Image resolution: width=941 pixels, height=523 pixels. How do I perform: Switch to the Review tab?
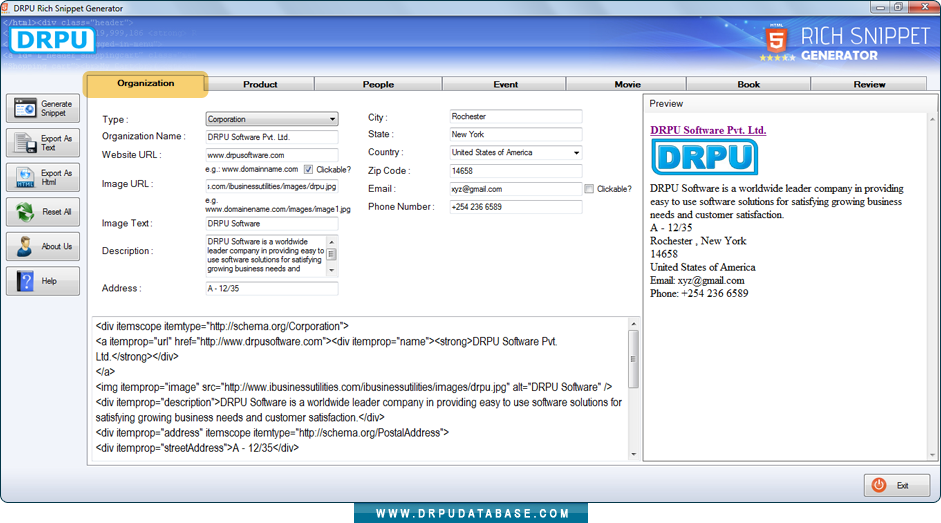pos(869,84)
